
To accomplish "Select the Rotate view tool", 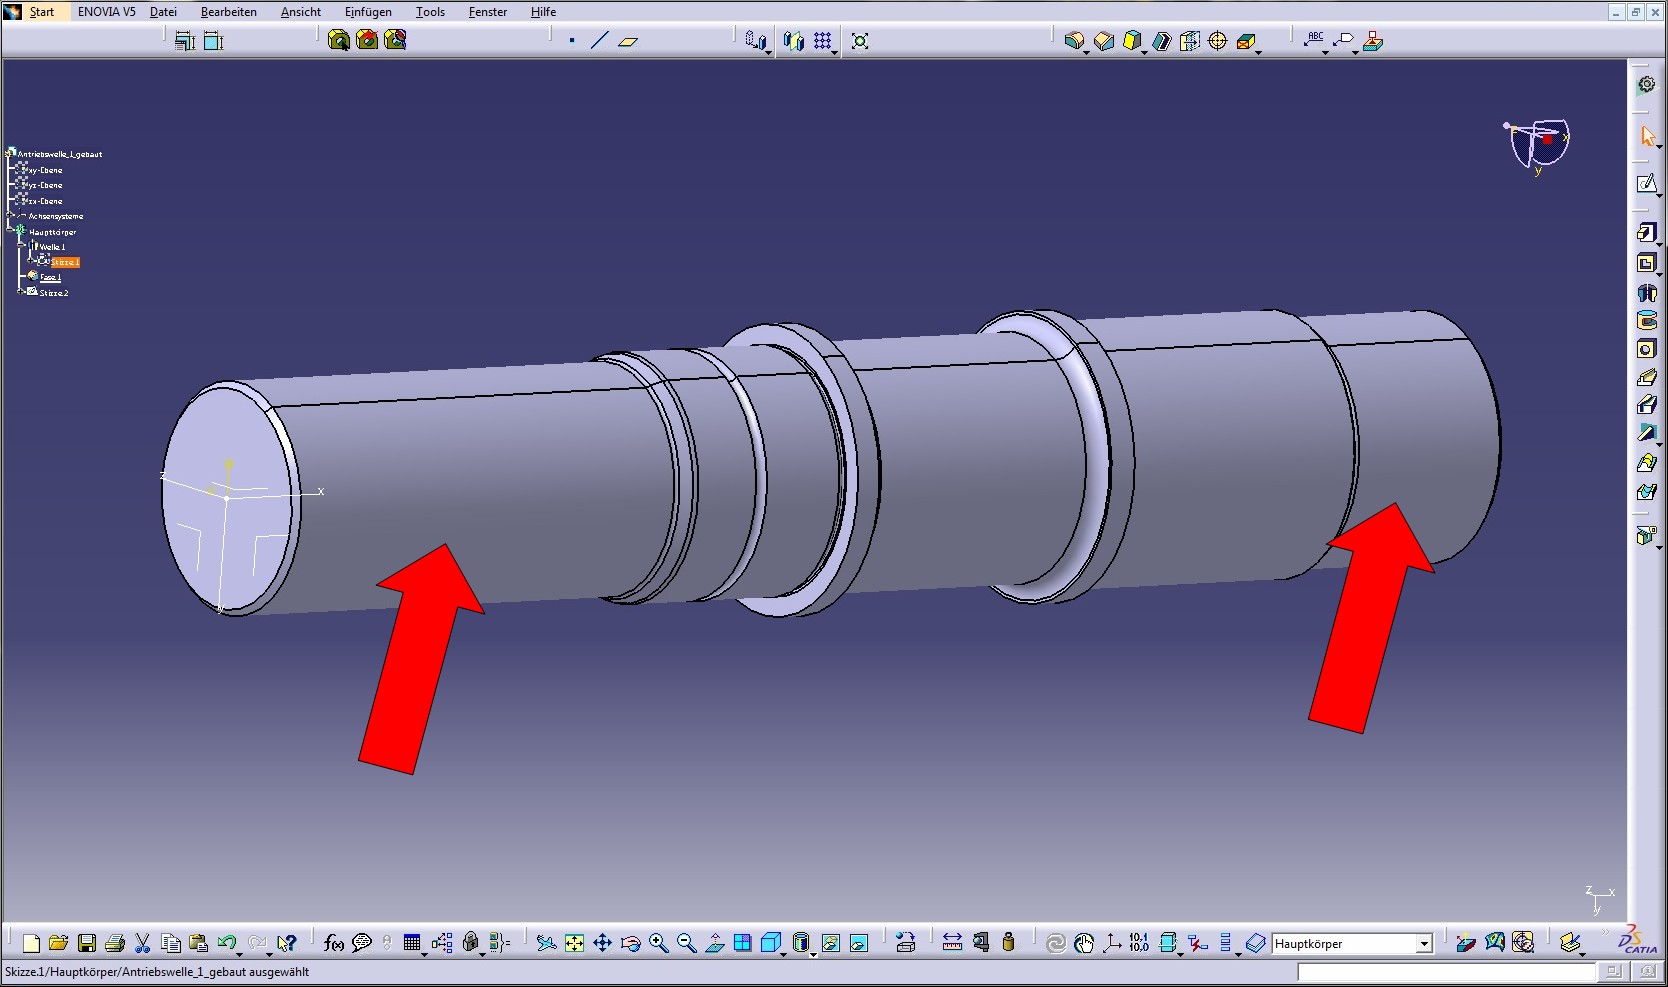I will [x=630, y=943].
